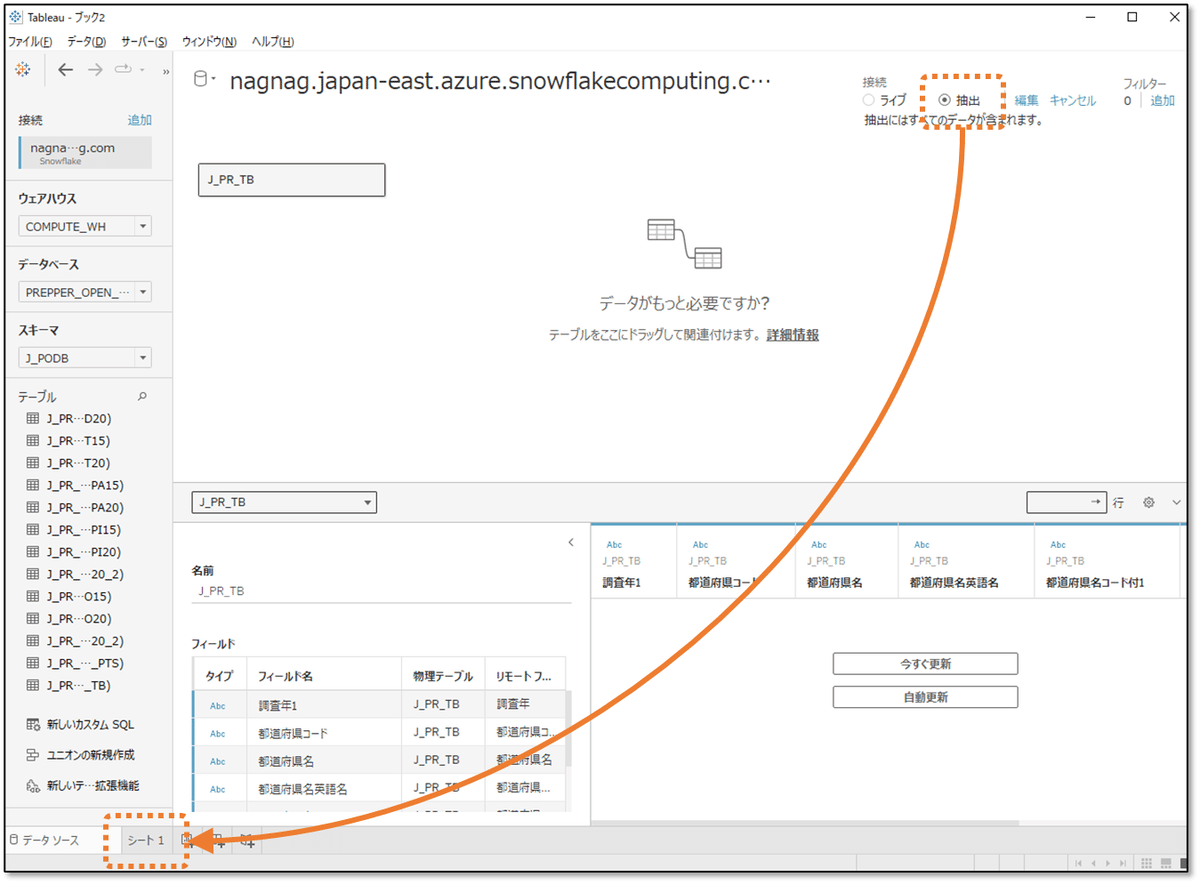Click the 名前 field containing J_PR_TB
Viewport: 1200px width, 884px height.
point(381,591)
